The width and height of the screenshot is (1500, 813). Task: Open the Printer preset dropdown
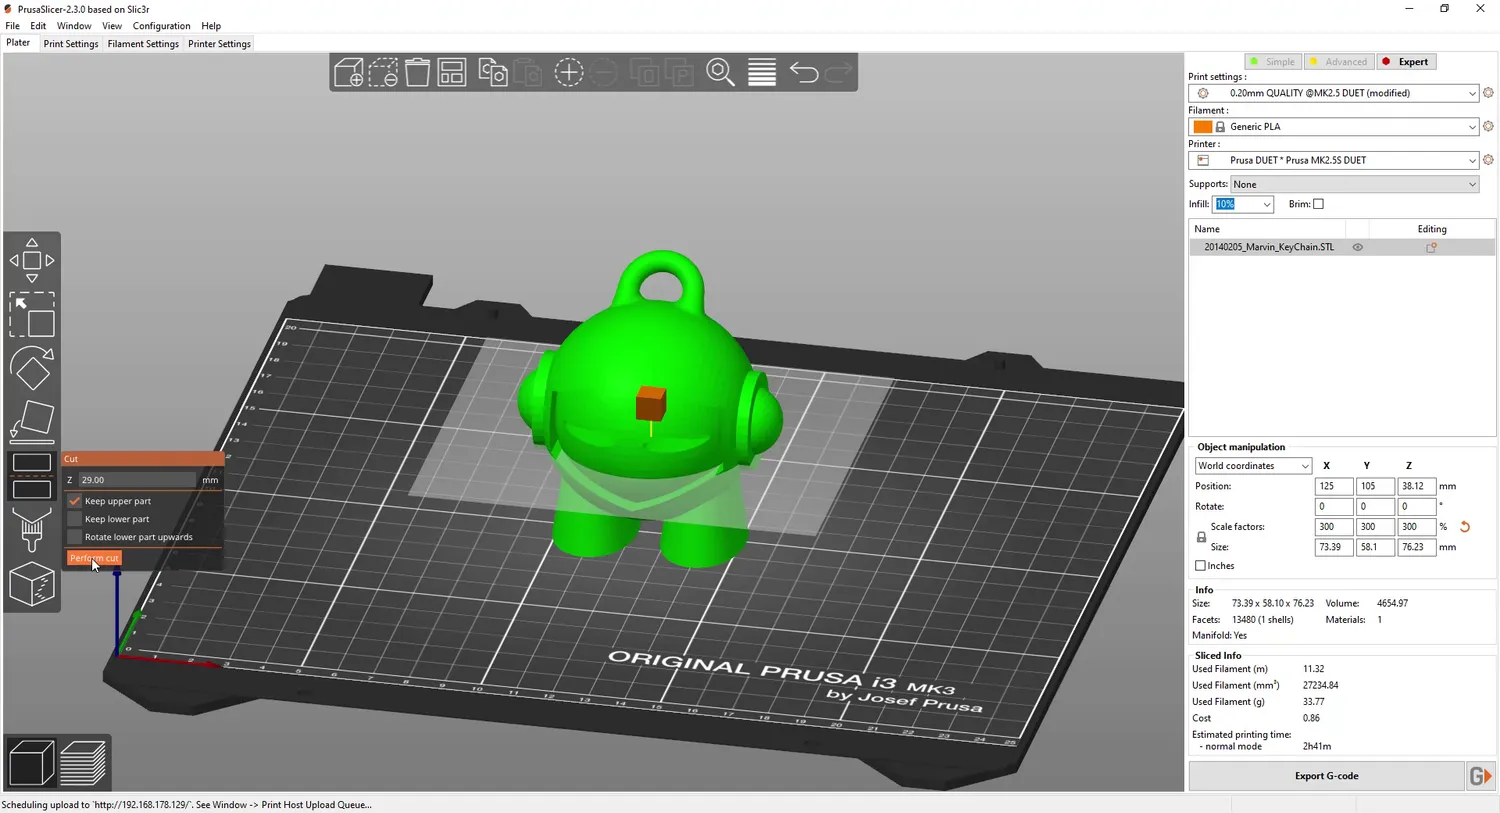1334,160
